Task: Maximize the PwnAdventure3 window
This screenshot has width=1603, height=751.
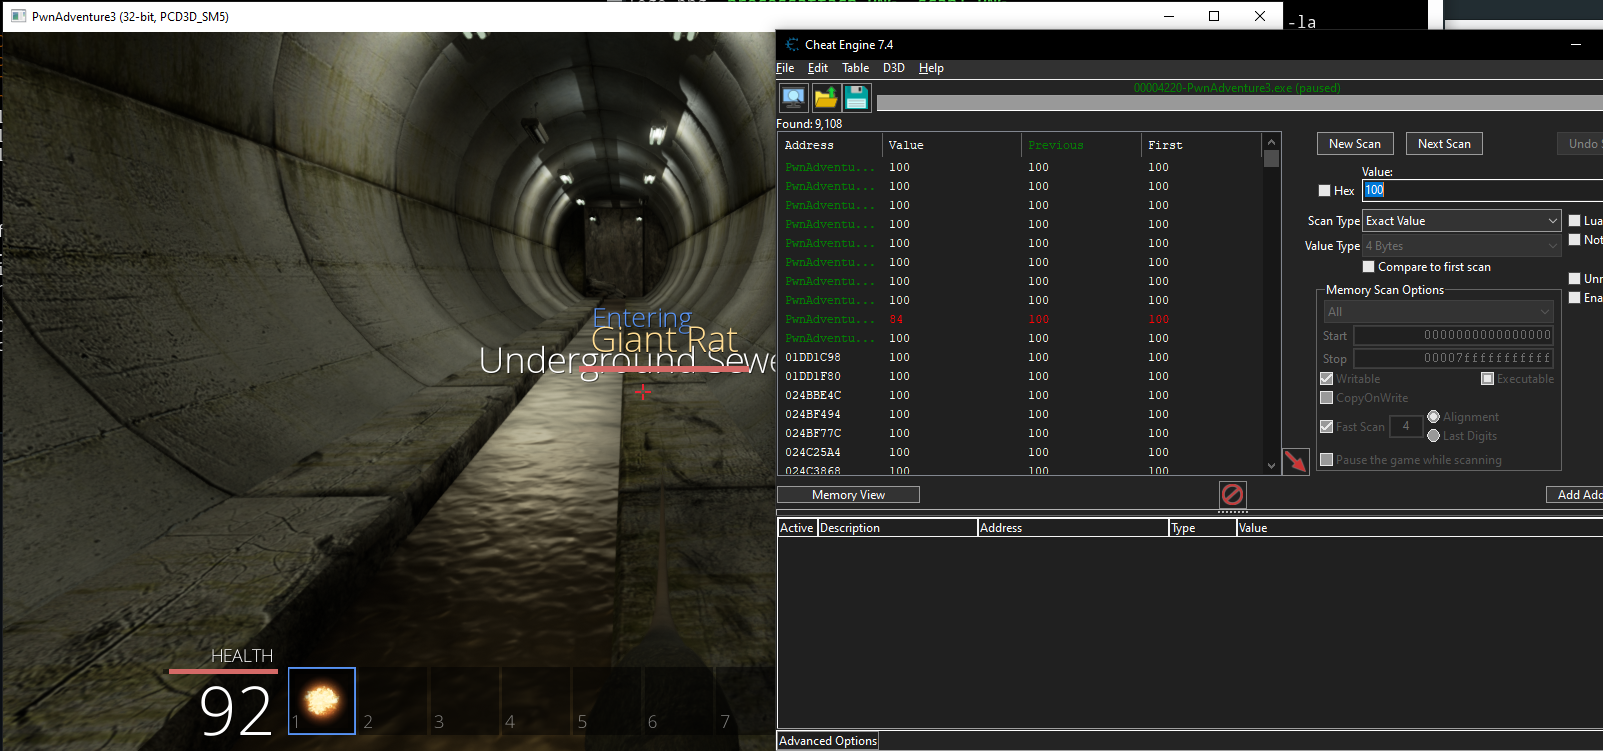Action: point(1214,16)
